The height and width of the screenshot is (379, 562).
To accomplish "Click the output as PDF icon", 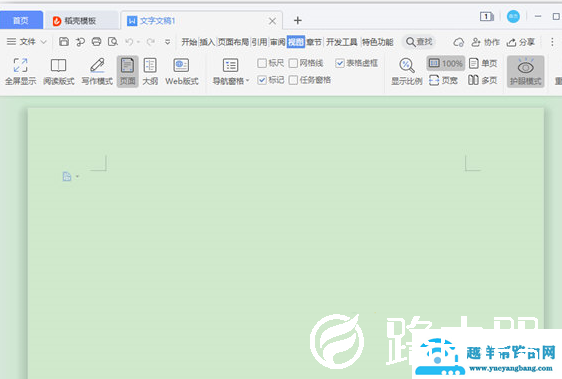I will 80,42.
